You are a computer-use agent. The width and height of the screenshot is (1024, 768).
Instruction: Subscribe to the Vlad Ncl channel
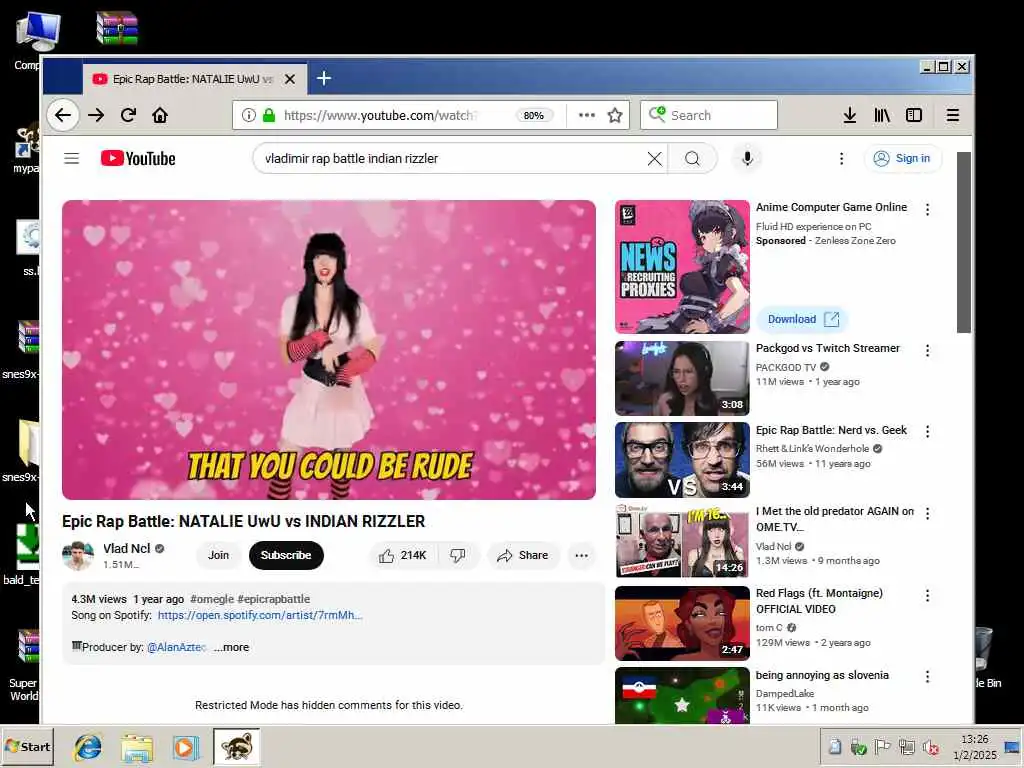pyautogui.click(x=286, y=555)
